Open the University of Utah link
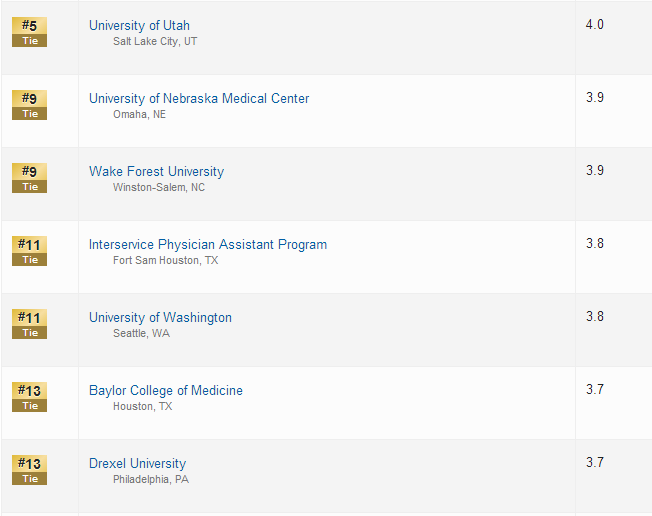Image resolution: width=652 pixels, height=516 pixels. (x=139, y=25)
